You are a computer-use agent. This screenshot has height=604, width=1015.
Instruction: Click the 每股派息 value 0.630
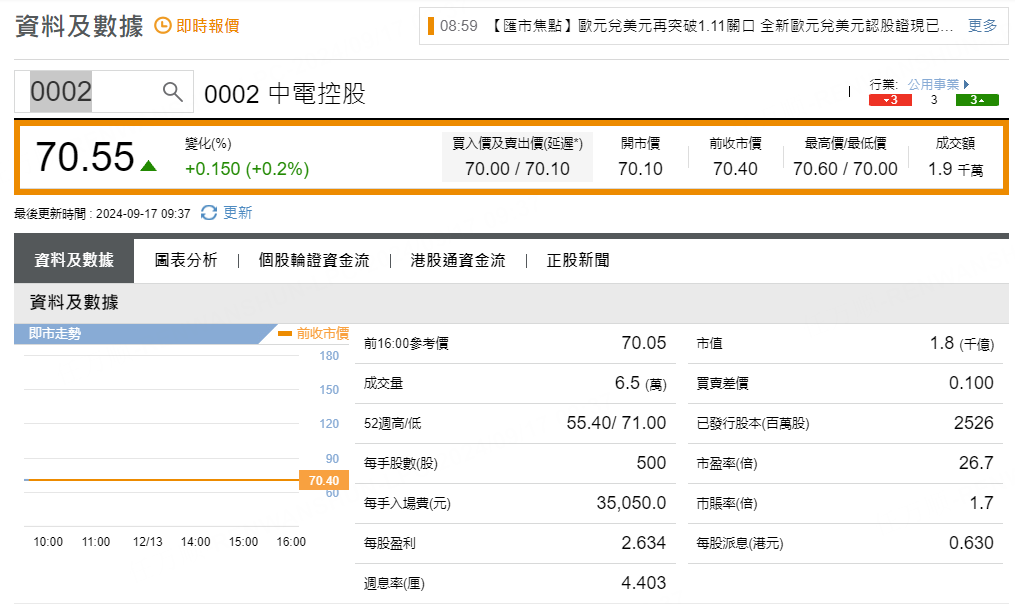pyautogui.click(x=971, y=543)
